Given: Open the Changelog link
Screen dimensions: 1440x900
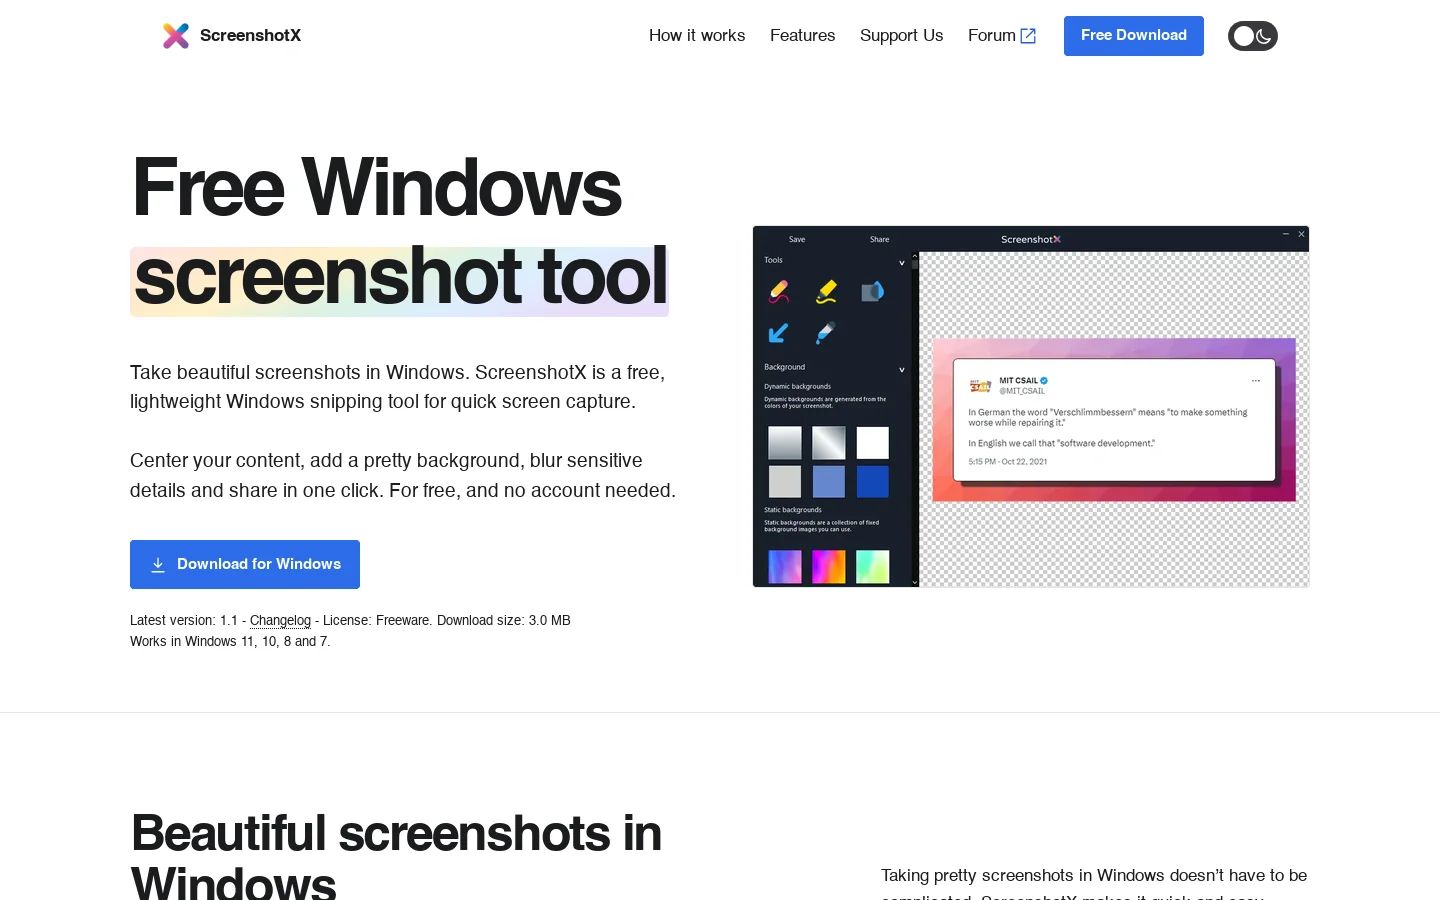Looking at the screenshot, I should (x=280, y=620).
